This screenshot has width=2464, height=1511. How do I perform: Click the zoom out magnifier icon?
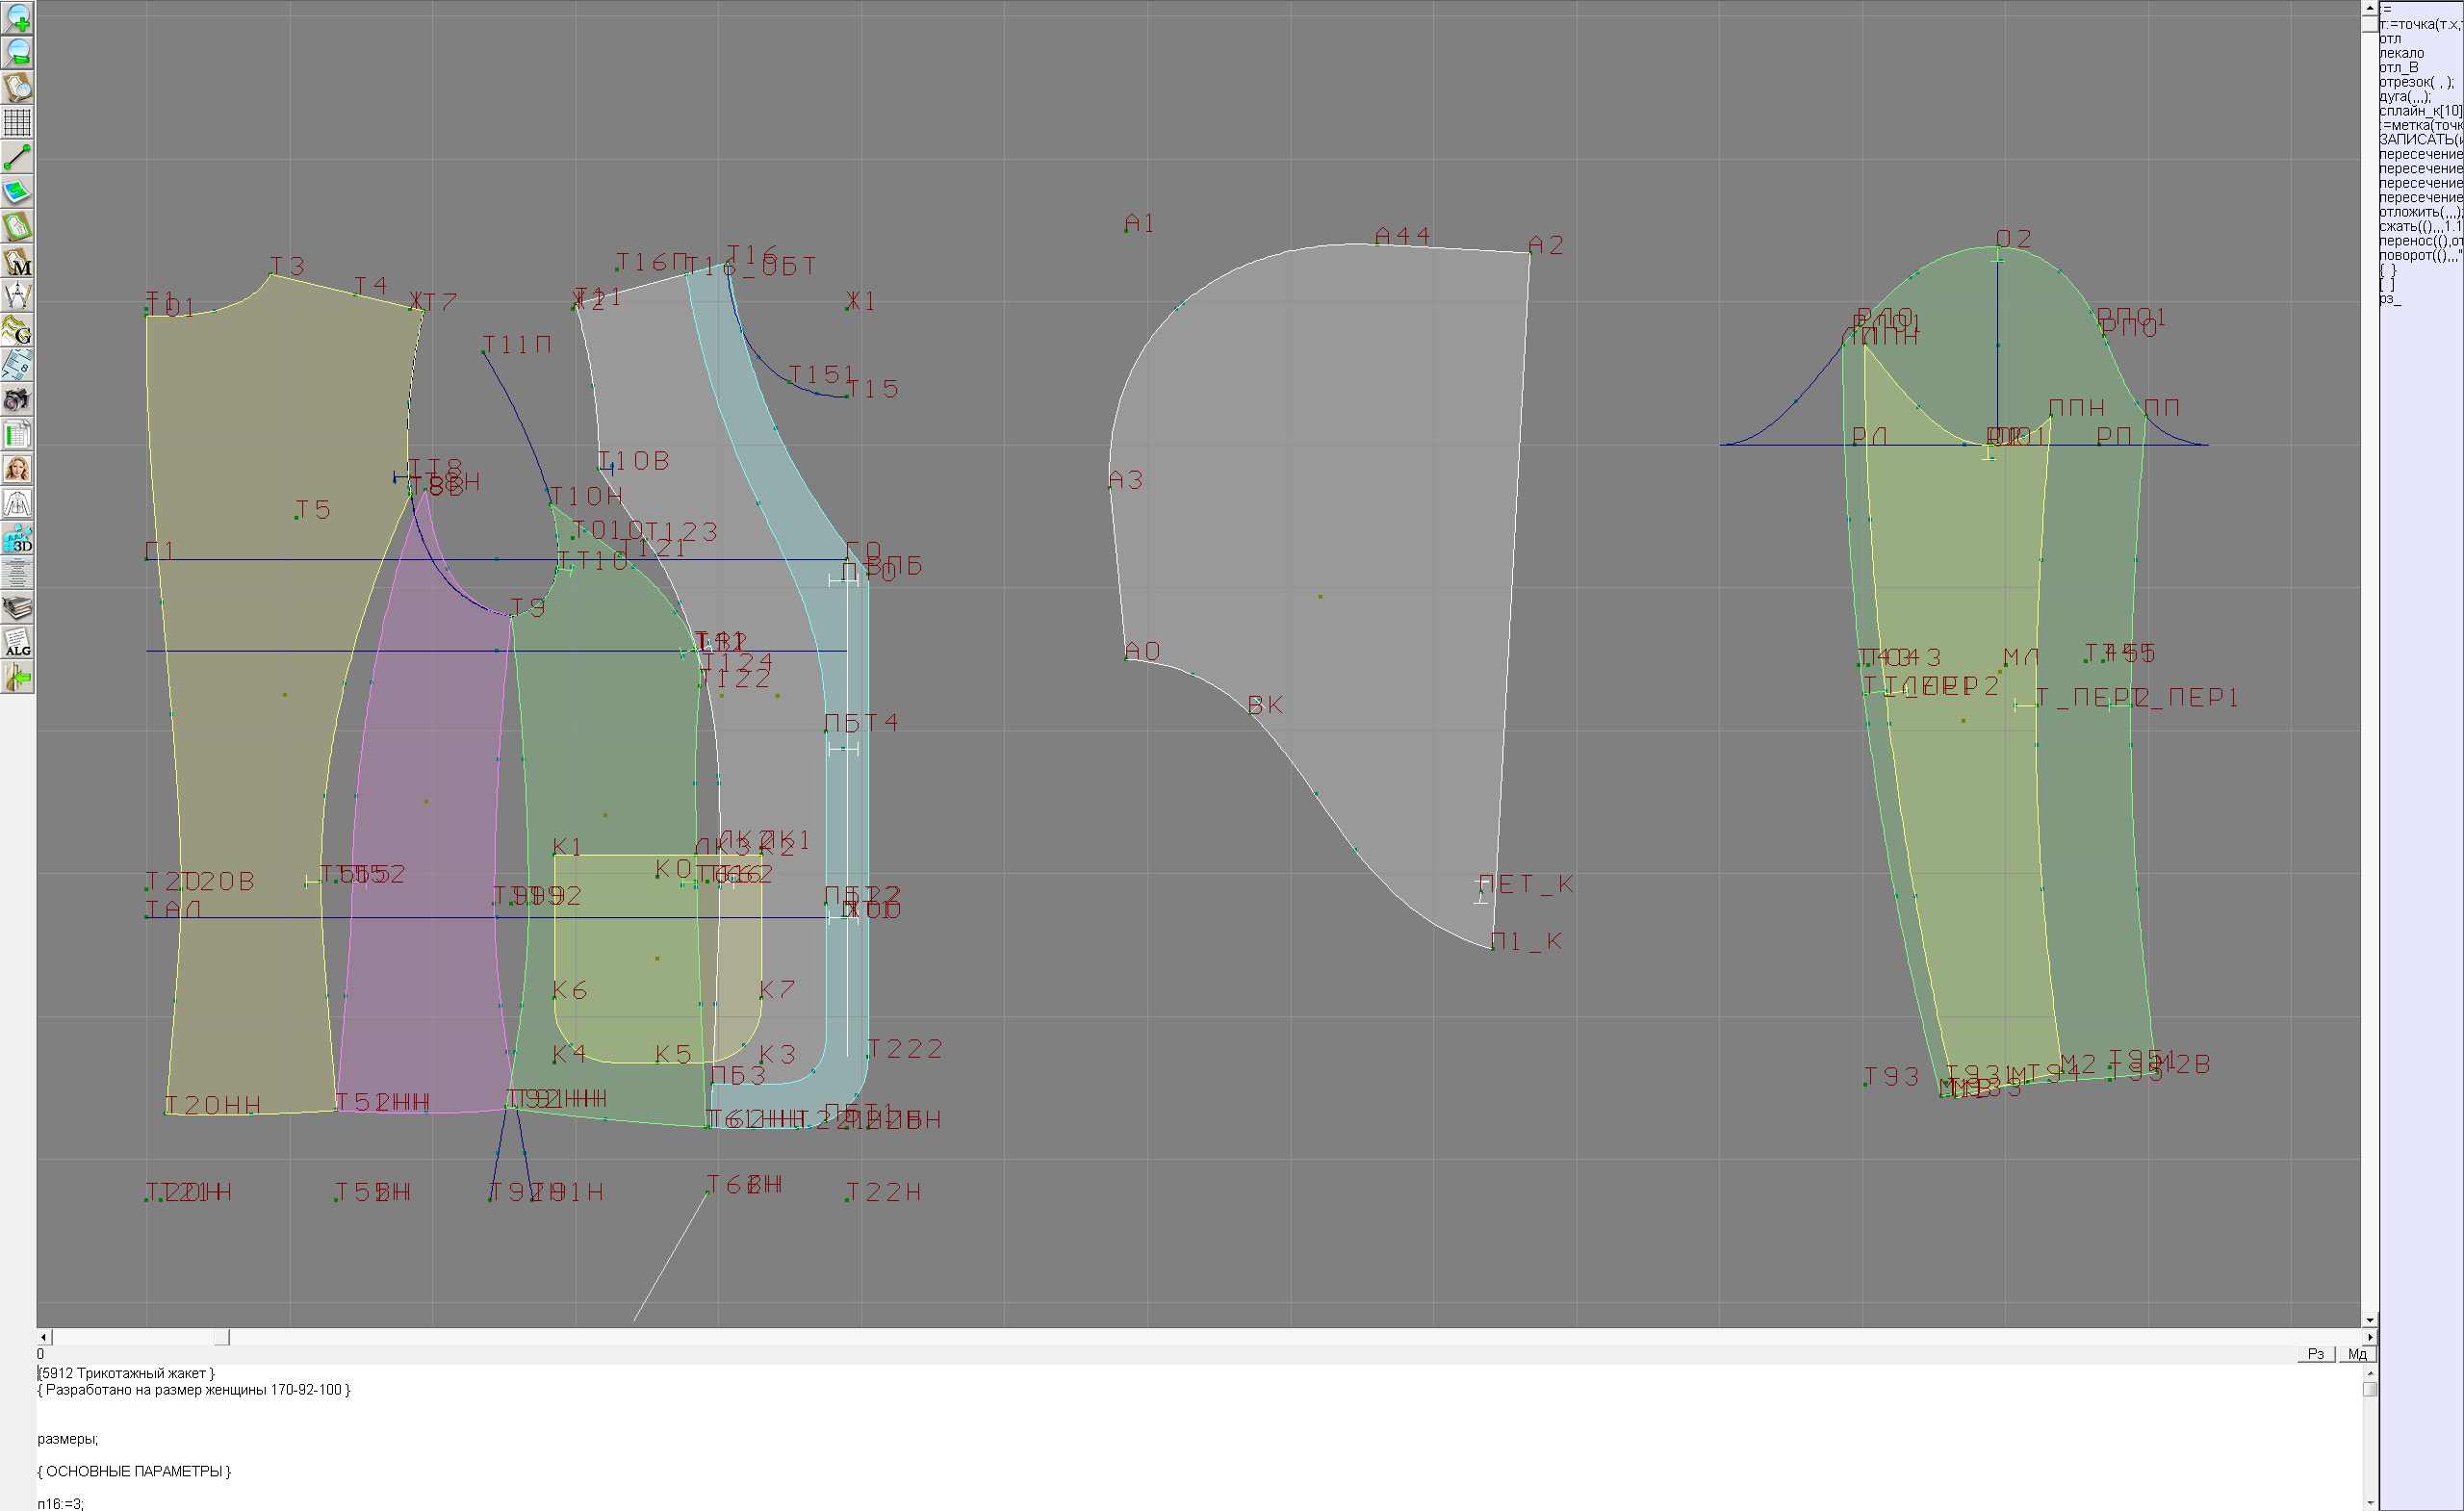17,52
